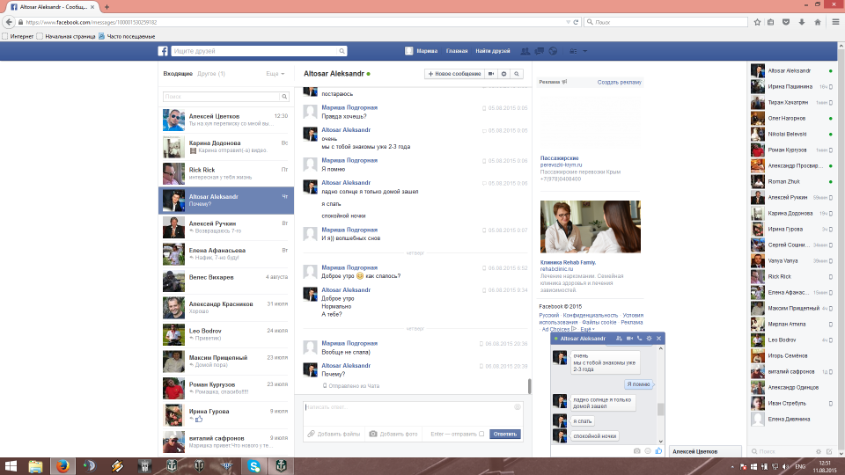Start video call button beside Новое сообщение
Image resolution: width=845 pixels, height=475 pixels.
pyautogui.click(x=491, y=74)
